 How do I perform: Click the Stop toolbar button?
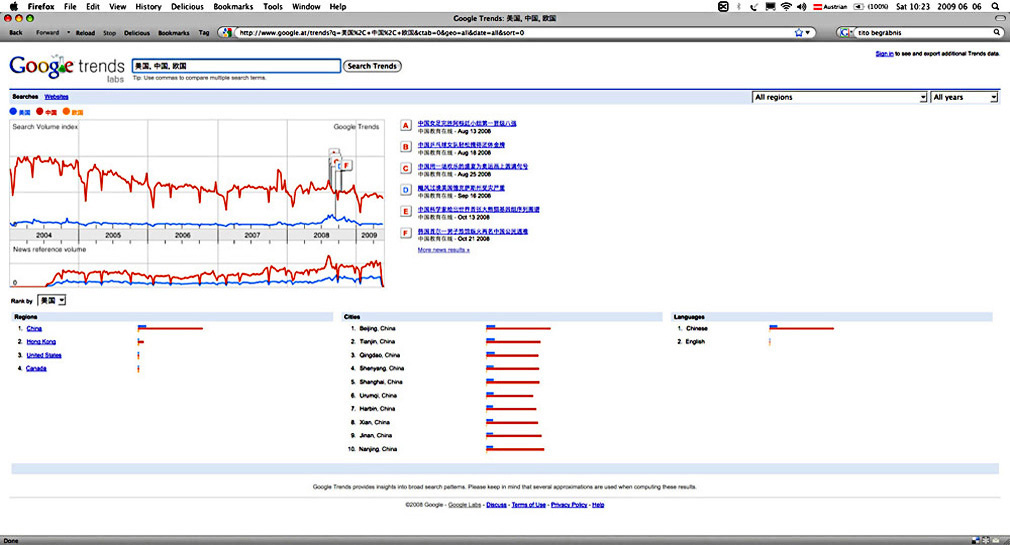[110, 33]
